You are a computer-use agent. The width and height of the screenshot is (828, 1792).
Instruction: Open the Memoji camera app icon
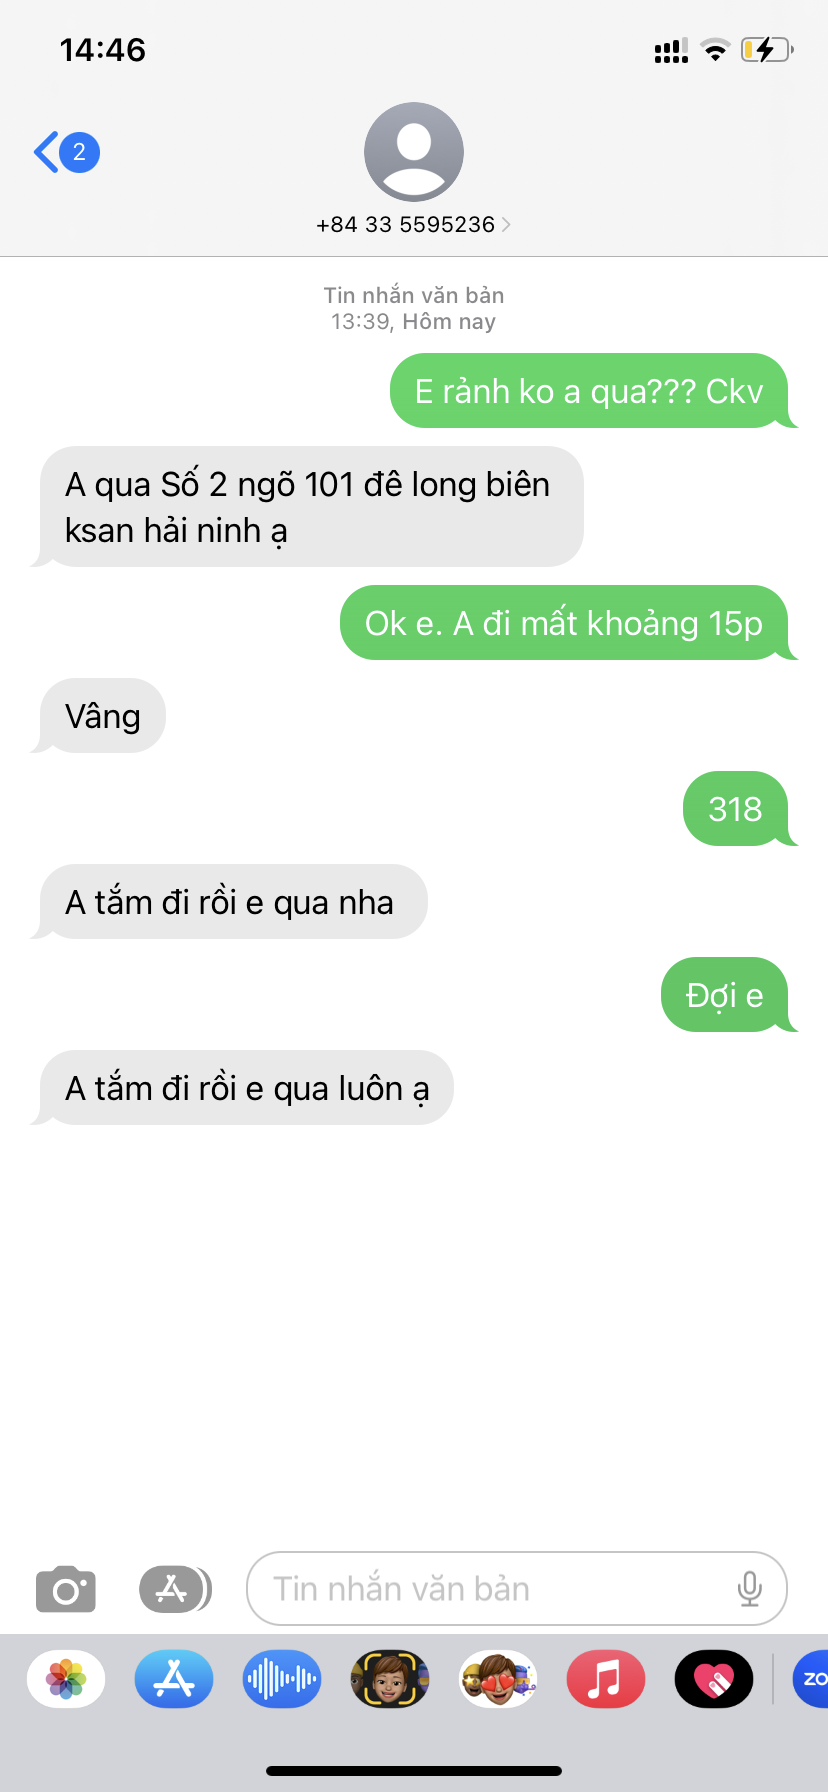click(390, 1679)
